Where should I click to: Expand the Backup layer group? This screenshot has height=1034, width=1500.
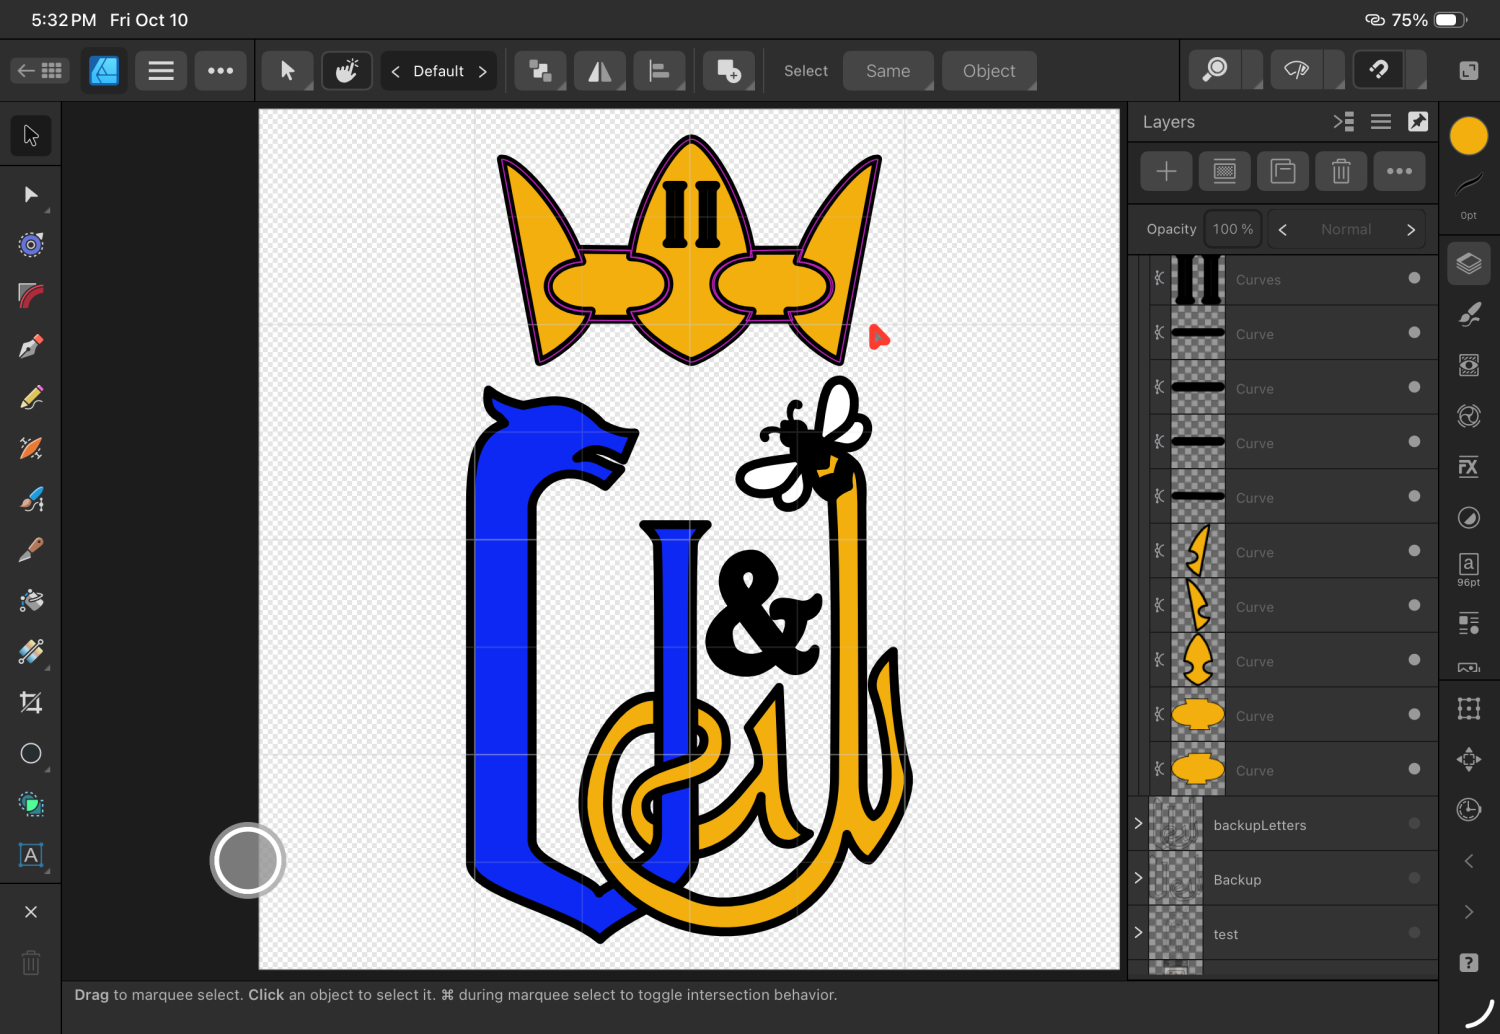tap(1138, 878)
